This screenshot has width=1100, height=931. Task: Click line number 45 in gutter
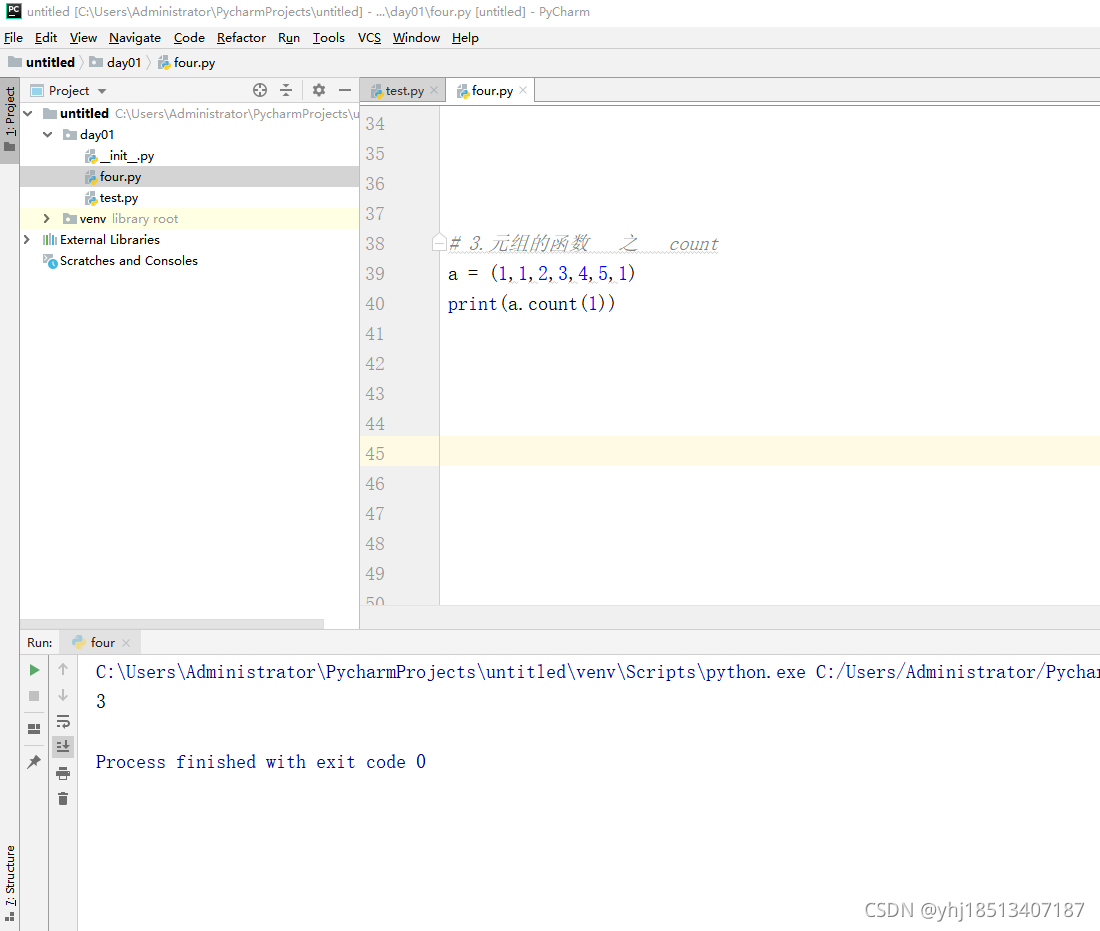click(x=375, y=454)
